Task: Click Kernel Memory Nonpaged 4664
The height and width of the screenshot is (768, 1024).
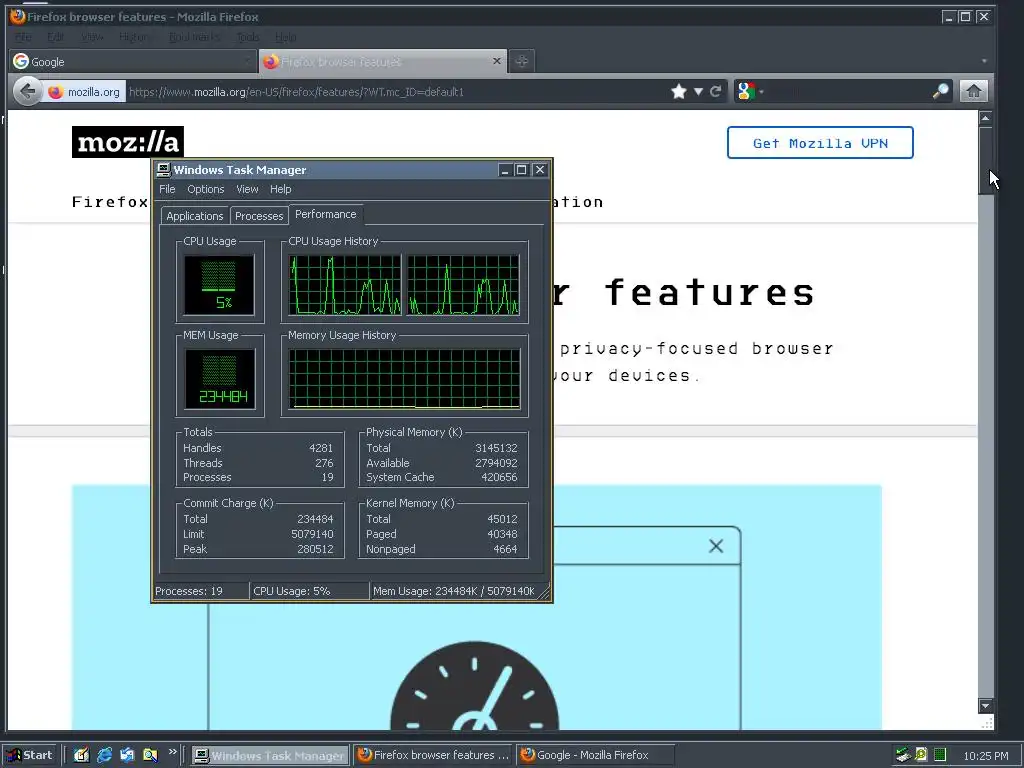Action: [505, 549]
